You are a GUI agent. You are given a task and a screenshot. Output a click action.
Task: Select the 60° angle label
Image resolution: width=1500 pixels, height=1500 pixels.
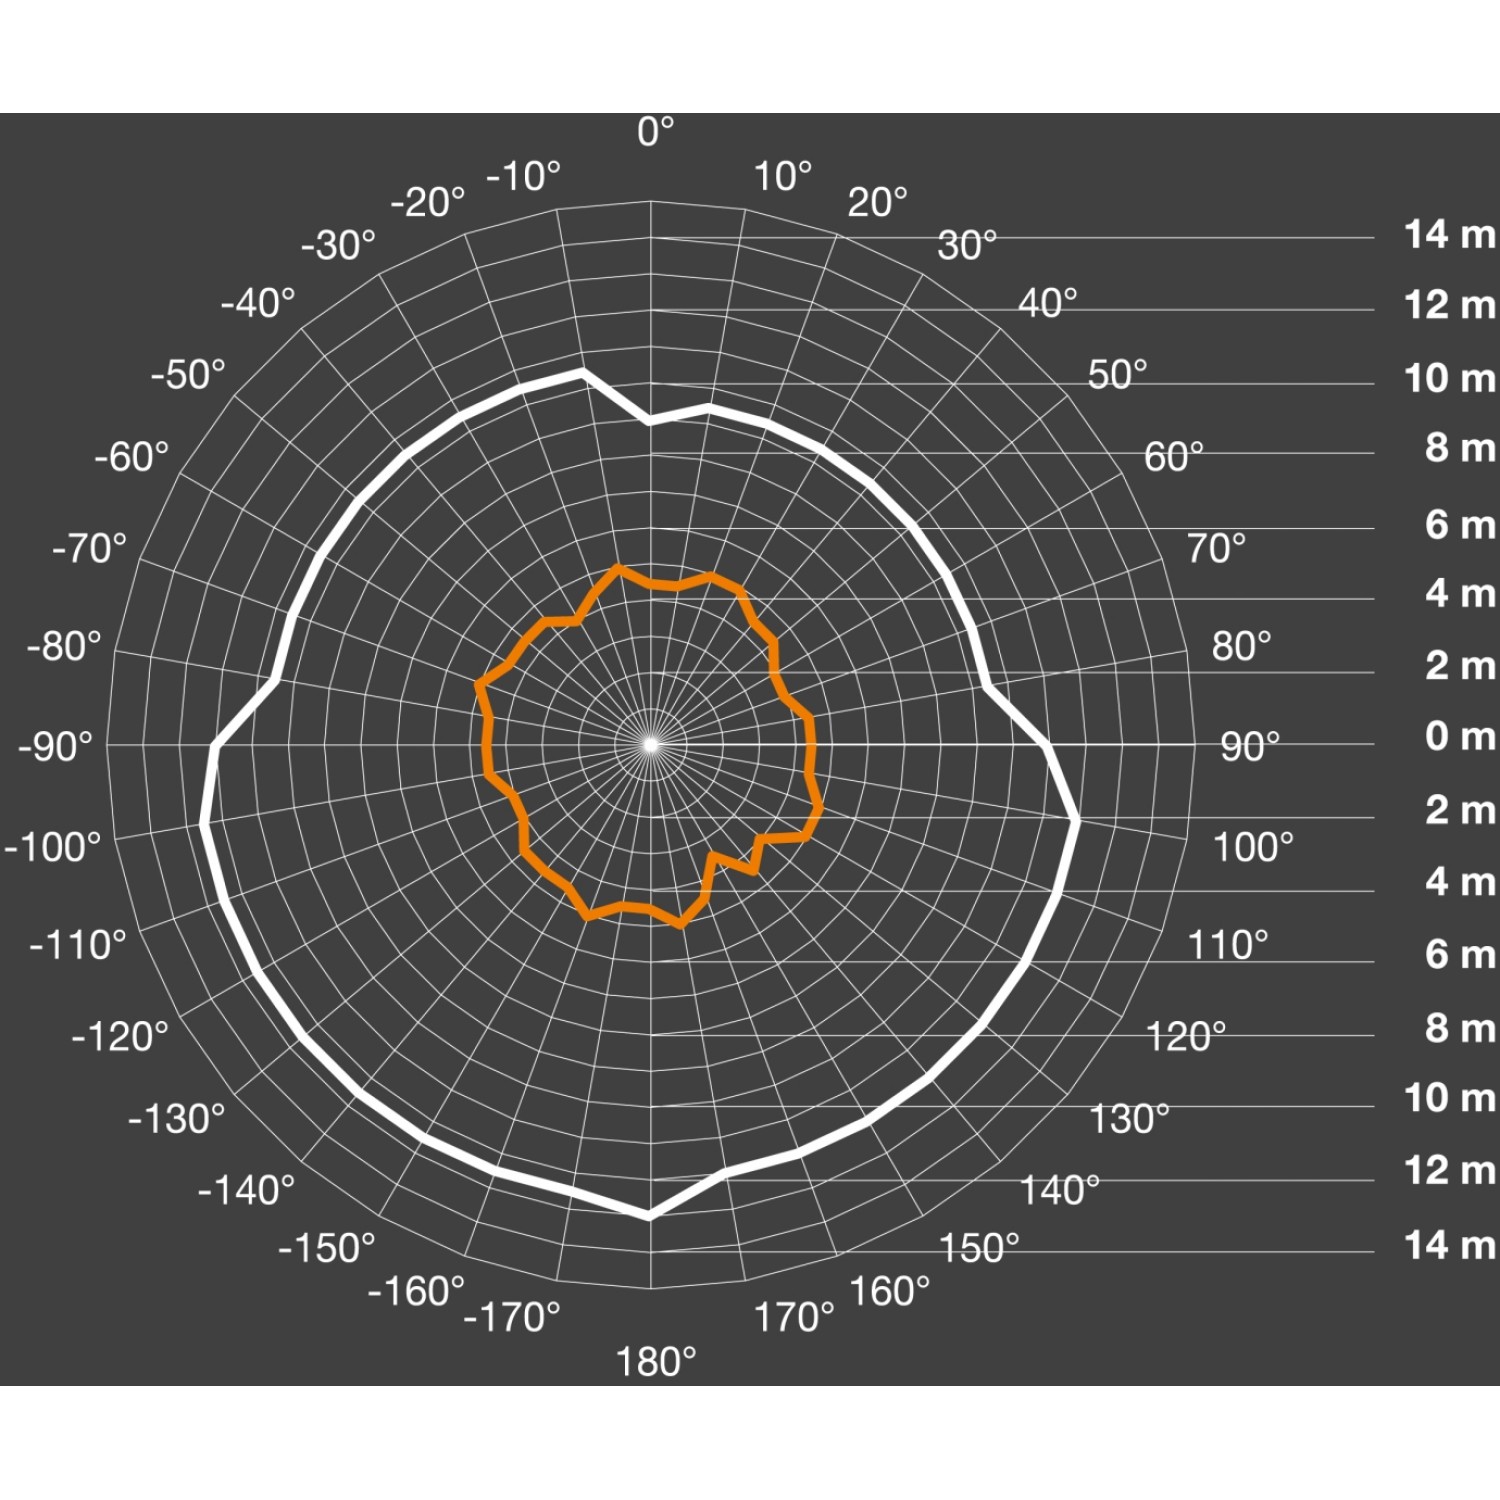tap(1173, 457)
